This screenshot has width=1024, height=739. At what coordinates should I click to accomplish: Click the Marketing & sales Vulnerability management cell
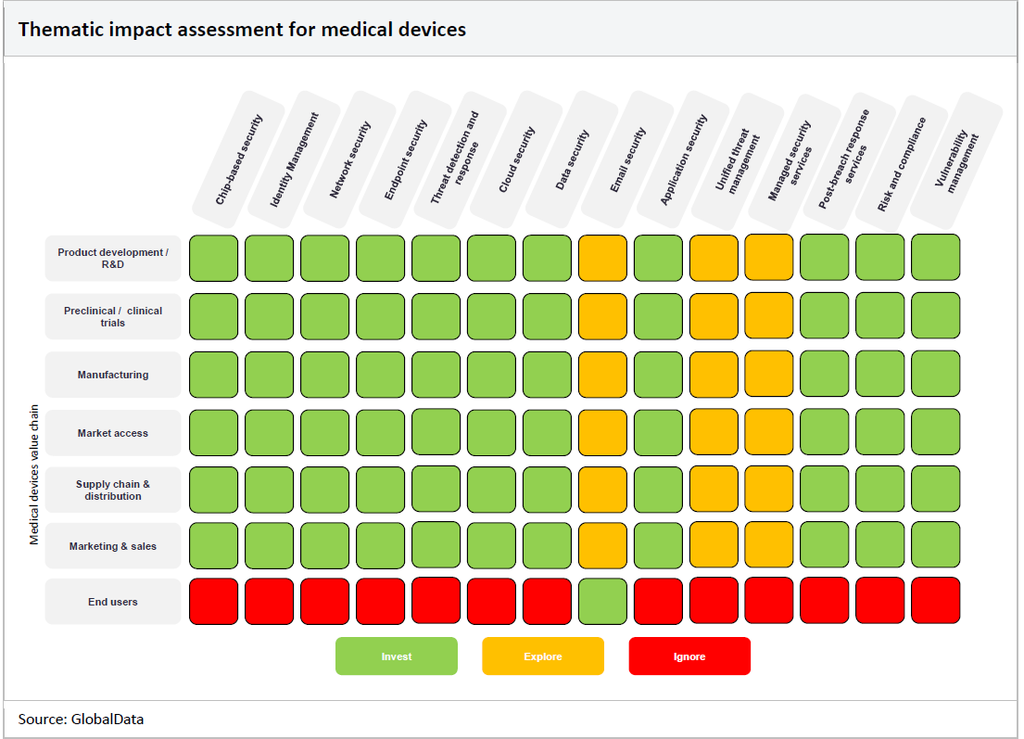coord(936,545)
